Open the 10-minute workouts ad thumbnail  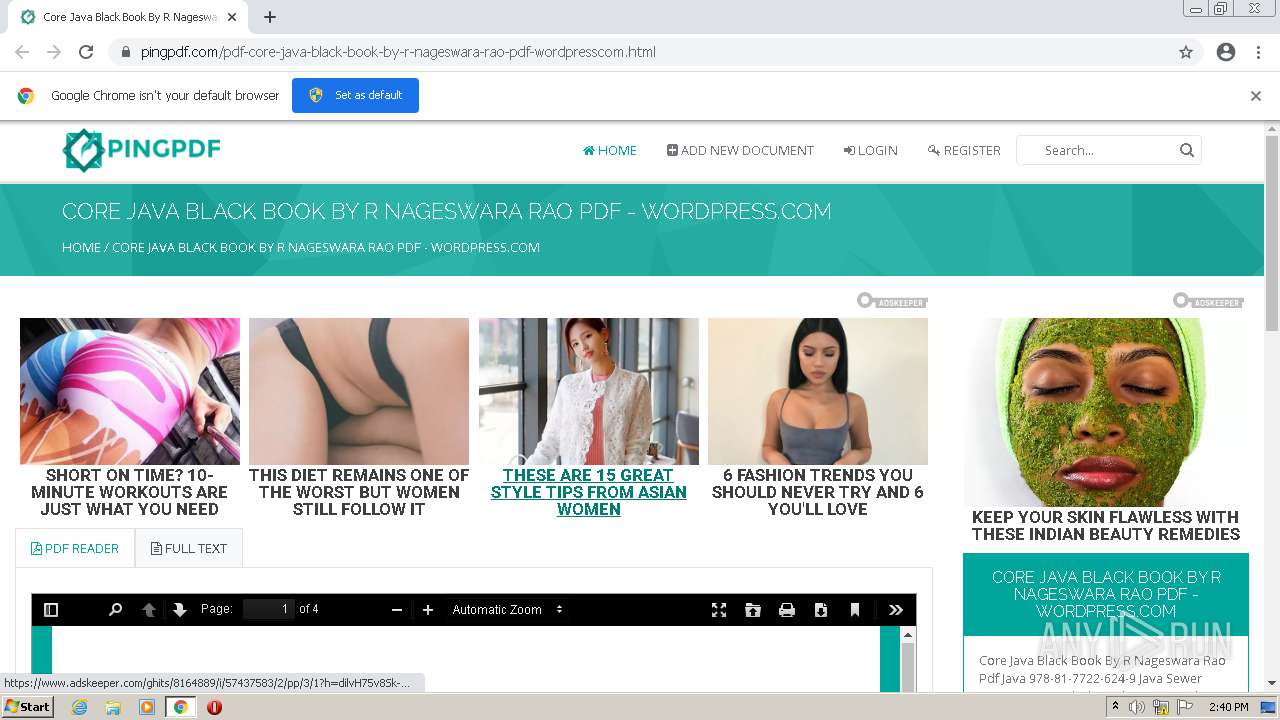(130, 391)
